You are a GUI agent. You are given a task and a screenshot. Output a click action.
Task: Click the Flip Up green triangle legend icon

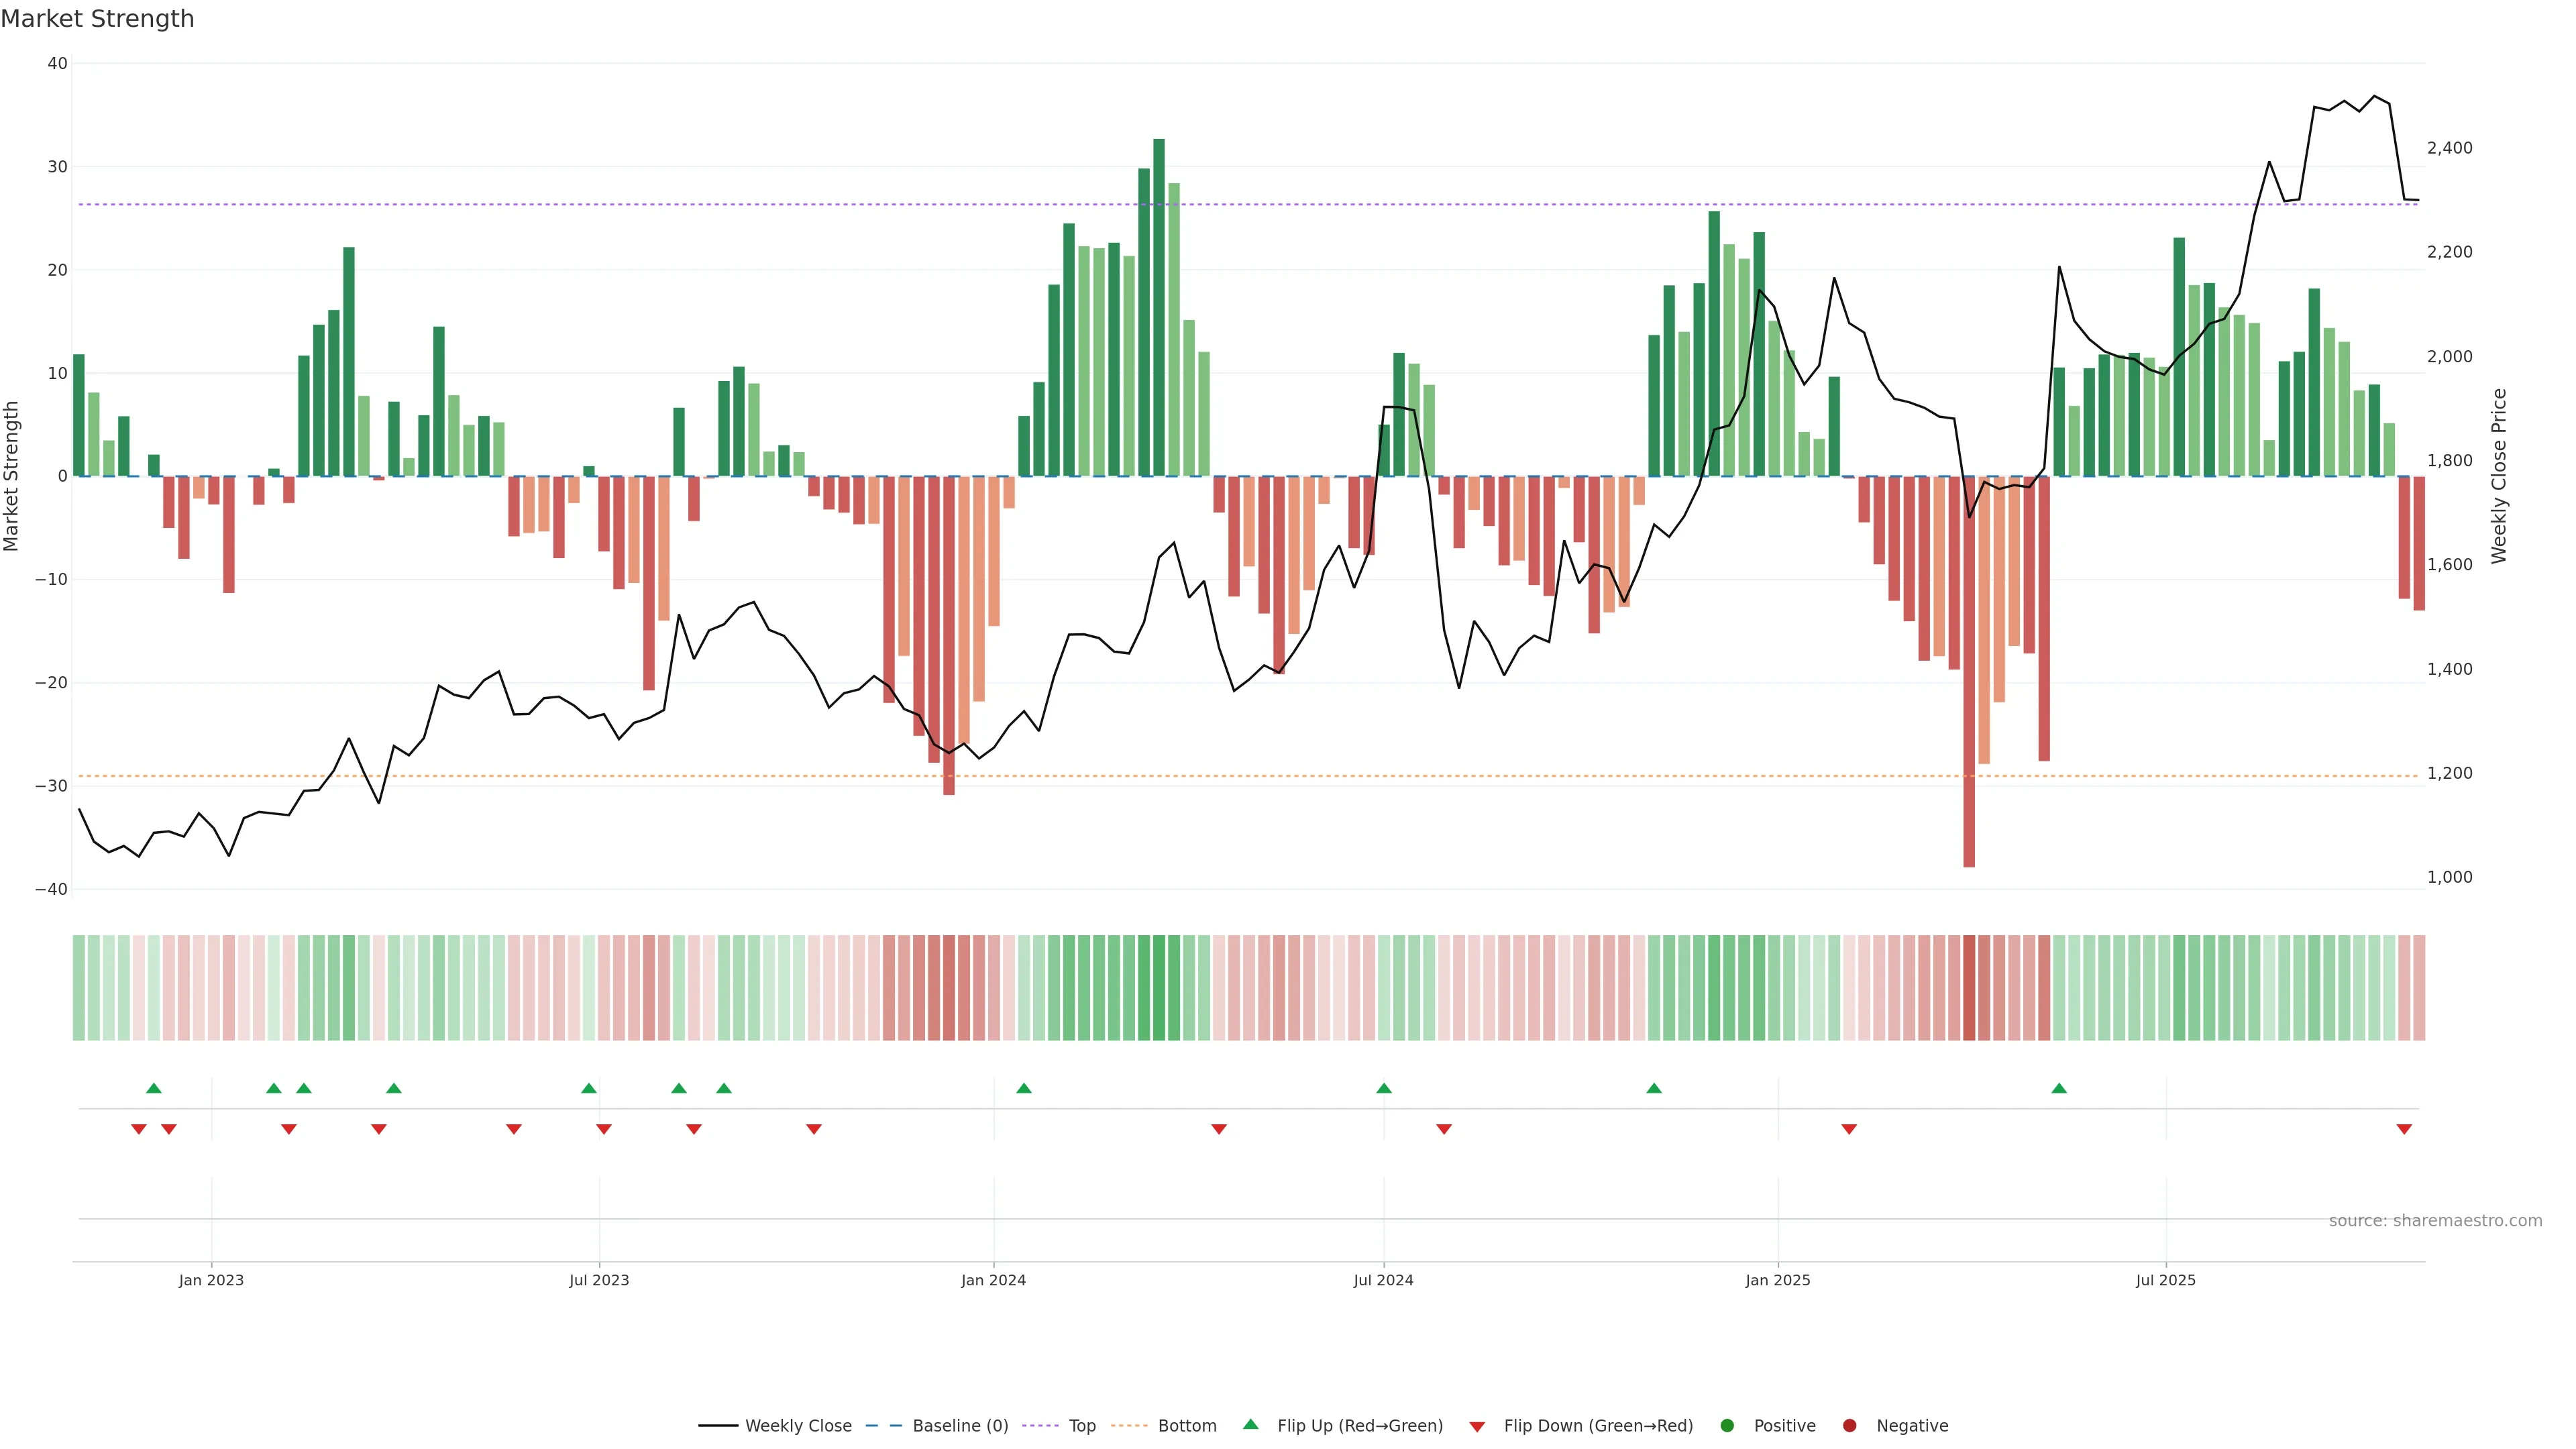pyautogui.click(x=1250, y=1424)
